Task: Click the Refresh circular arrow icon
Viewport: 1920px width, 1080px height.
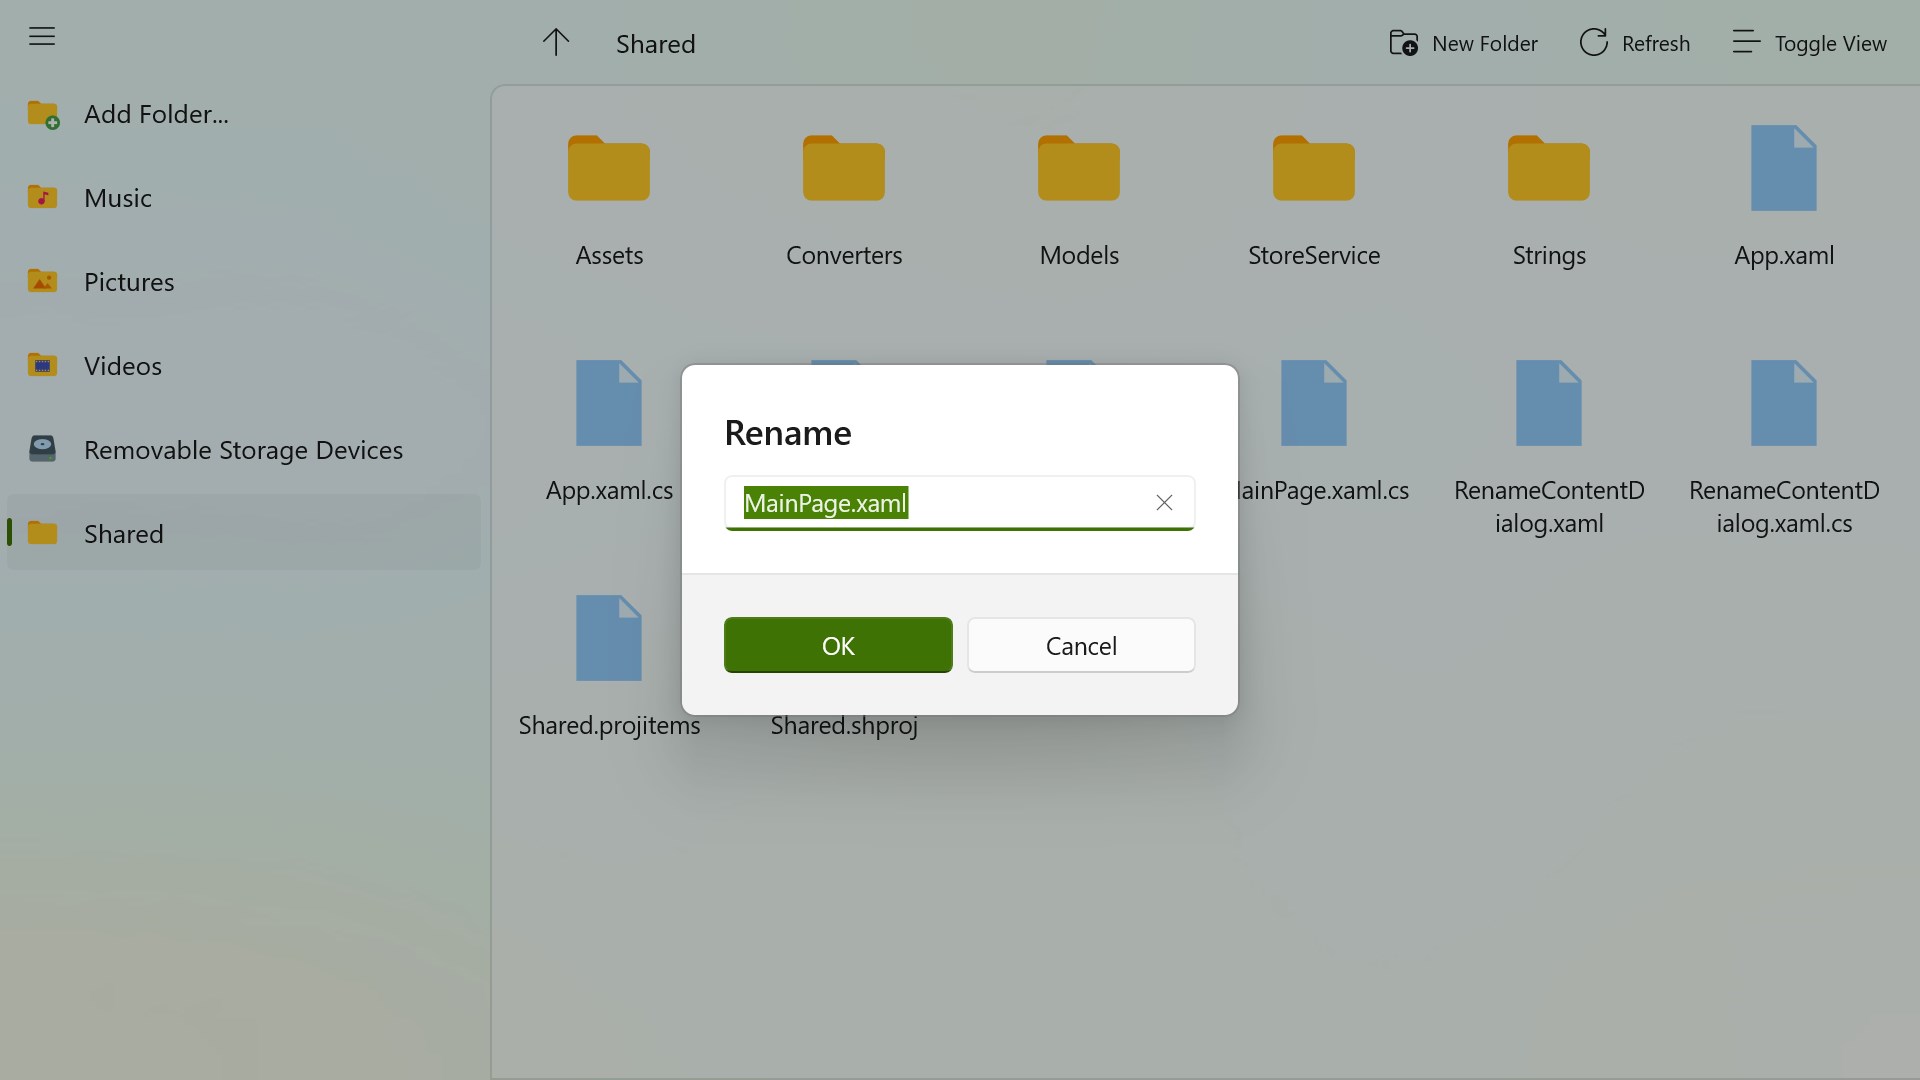Action: (x=1594, y=43)
